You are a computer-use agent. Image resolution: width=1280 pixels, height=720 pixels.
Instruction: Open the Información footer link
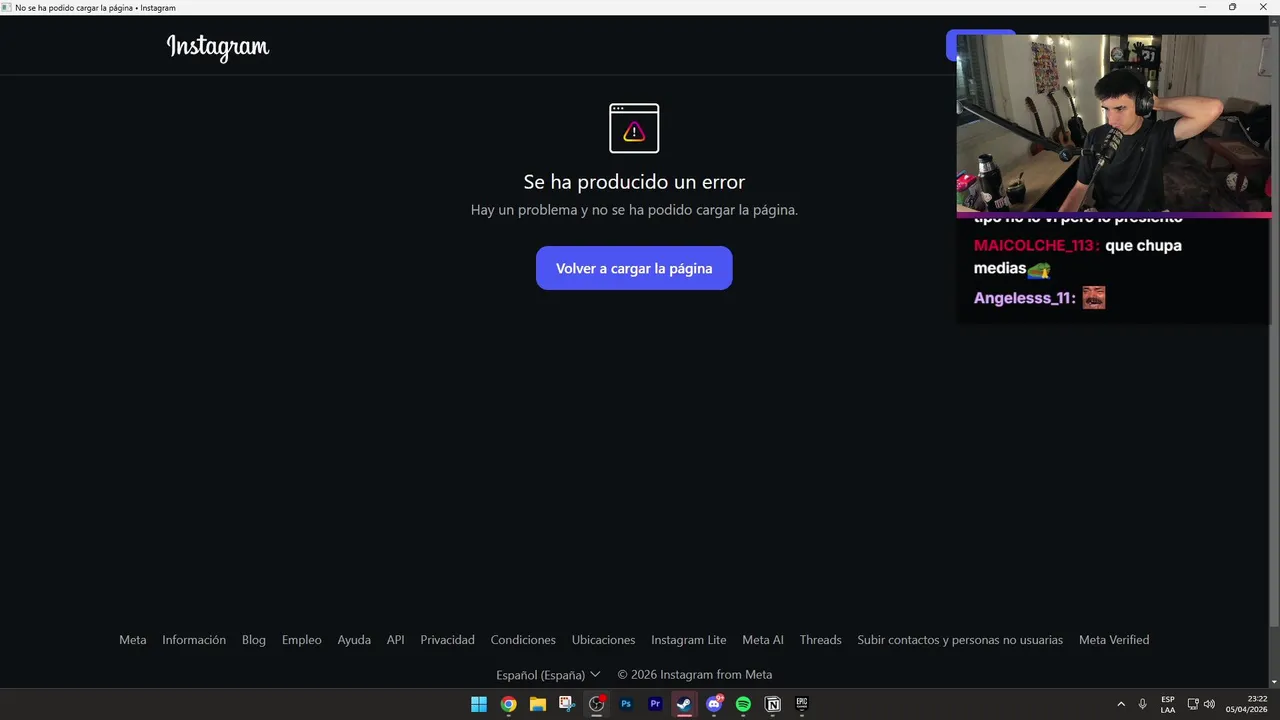click(194, 640)
